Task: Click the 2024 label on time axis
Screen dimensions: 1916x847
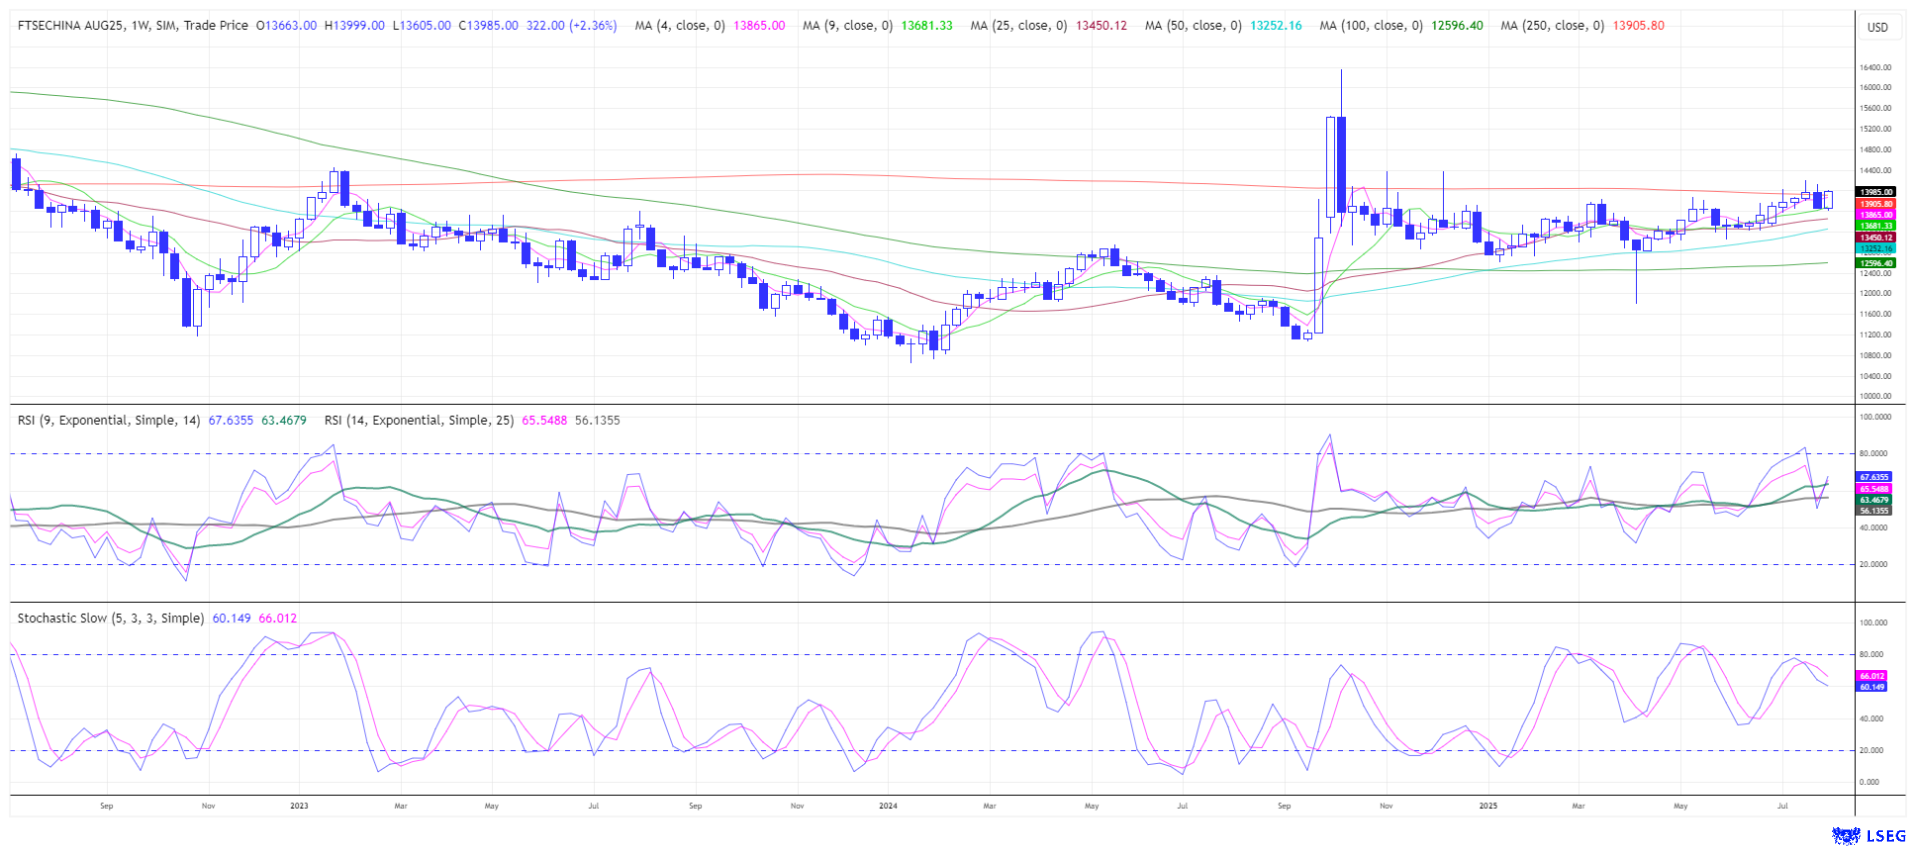Action: 888,805
